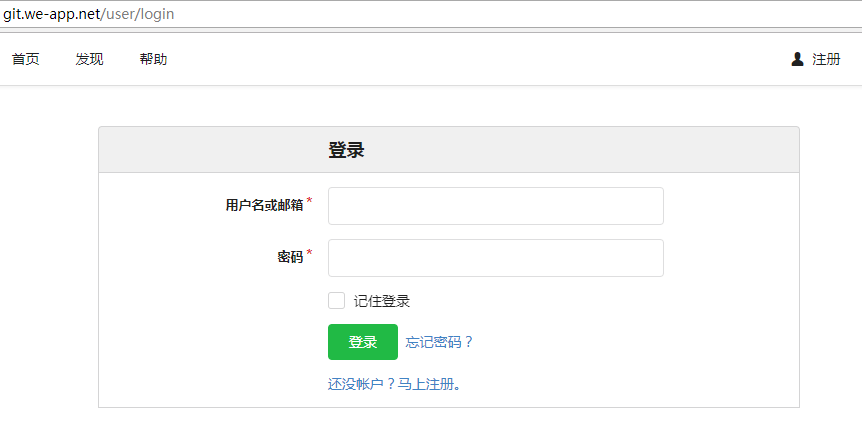Image resolution: width=862 pixels, height=429 pixels.
Task: Click the 登录 panel header title
Action: click(346, 150)
